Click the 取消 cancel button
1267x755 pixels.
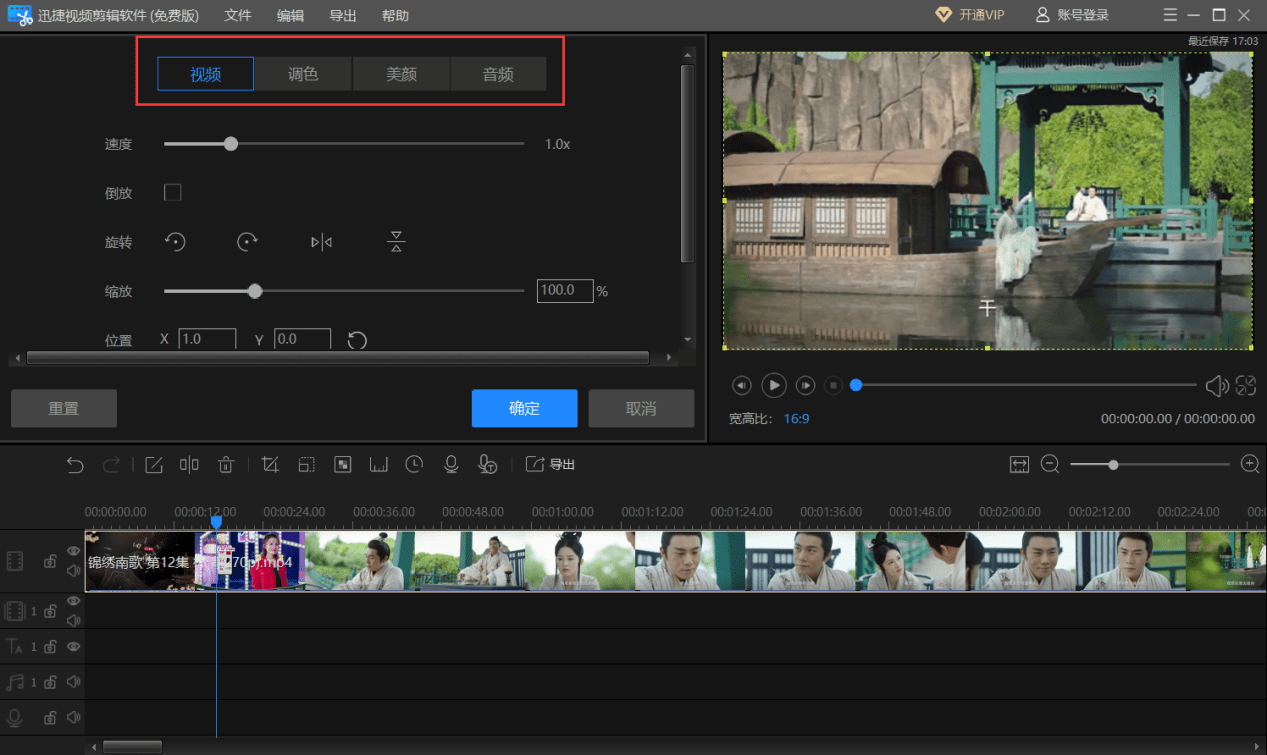pyautogui.click(x=641, y=408)
